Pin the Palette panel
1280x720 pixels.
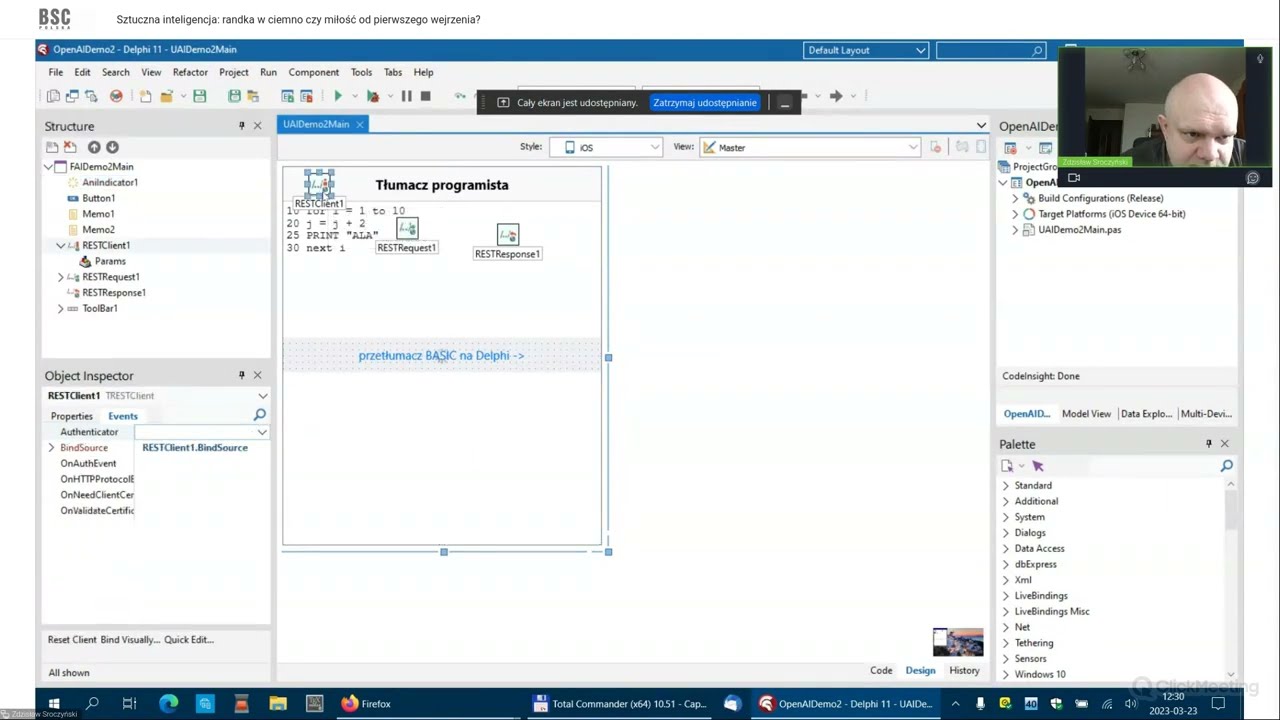coord(1208,444)
